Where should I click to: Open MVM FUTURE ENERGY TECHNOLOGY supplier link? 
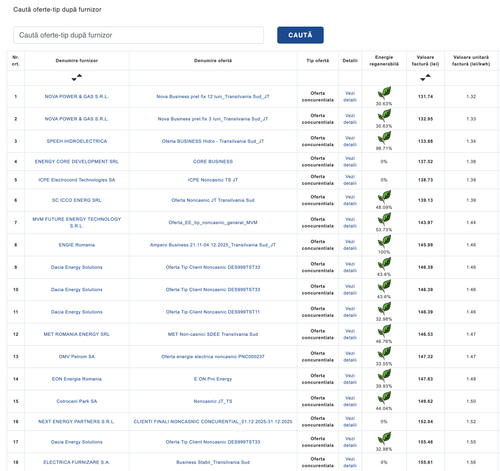click(x=77, y=222)
